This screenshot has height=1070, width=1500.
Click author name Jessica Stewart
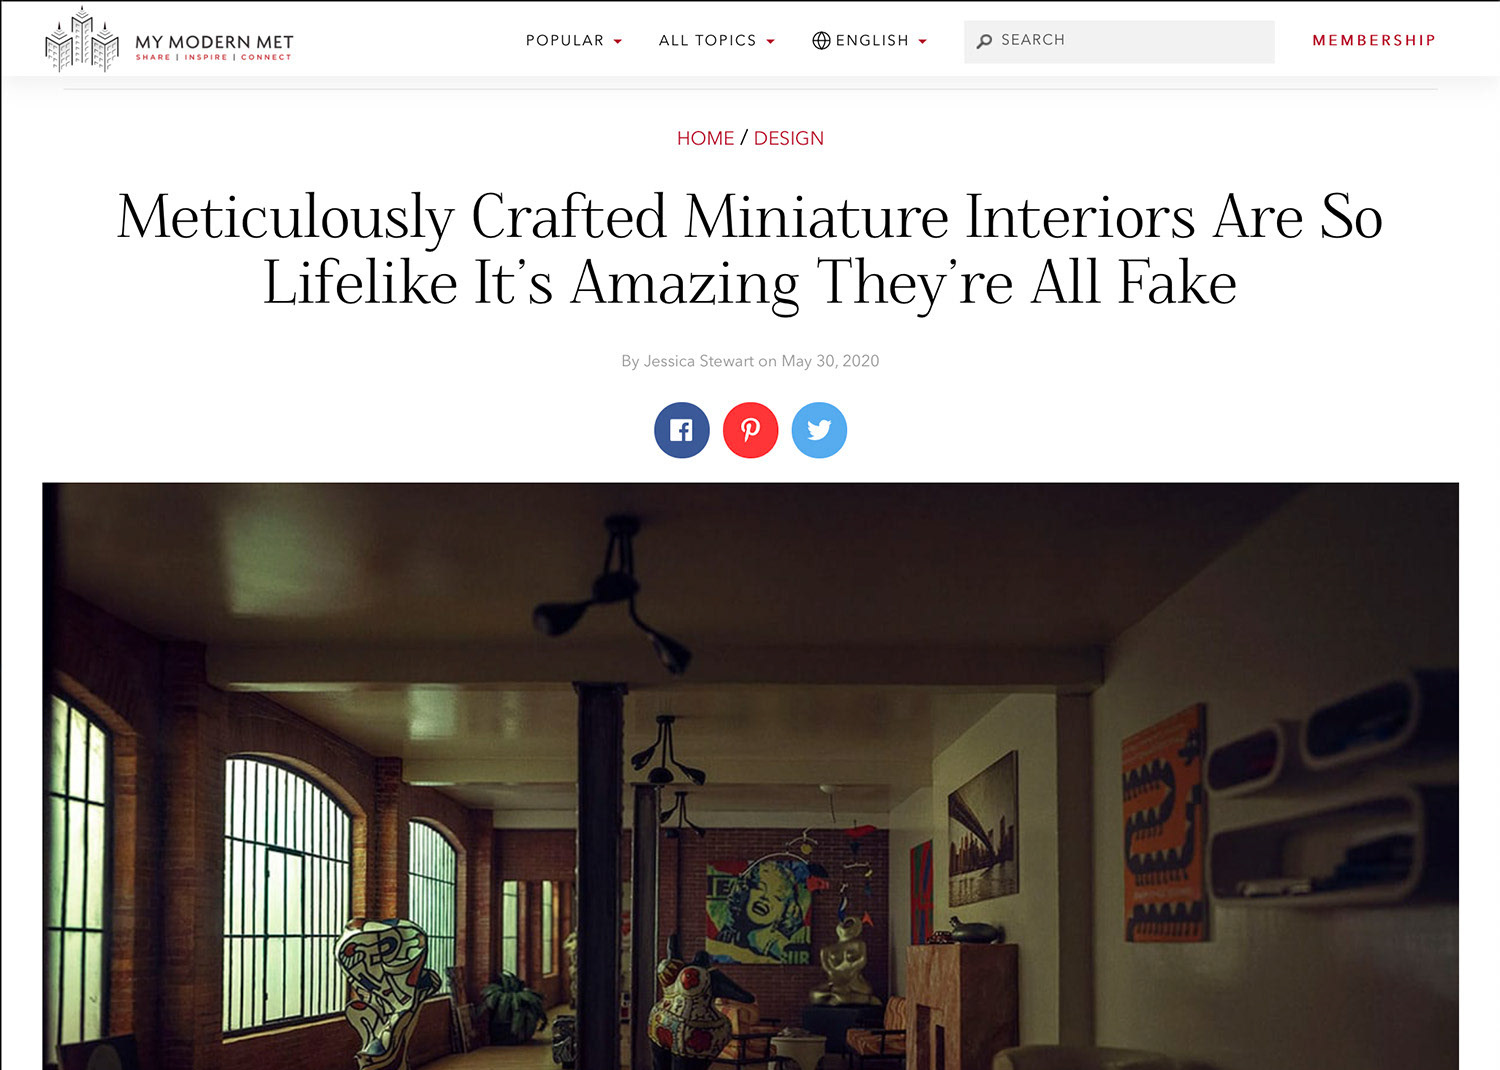(698, 361)
